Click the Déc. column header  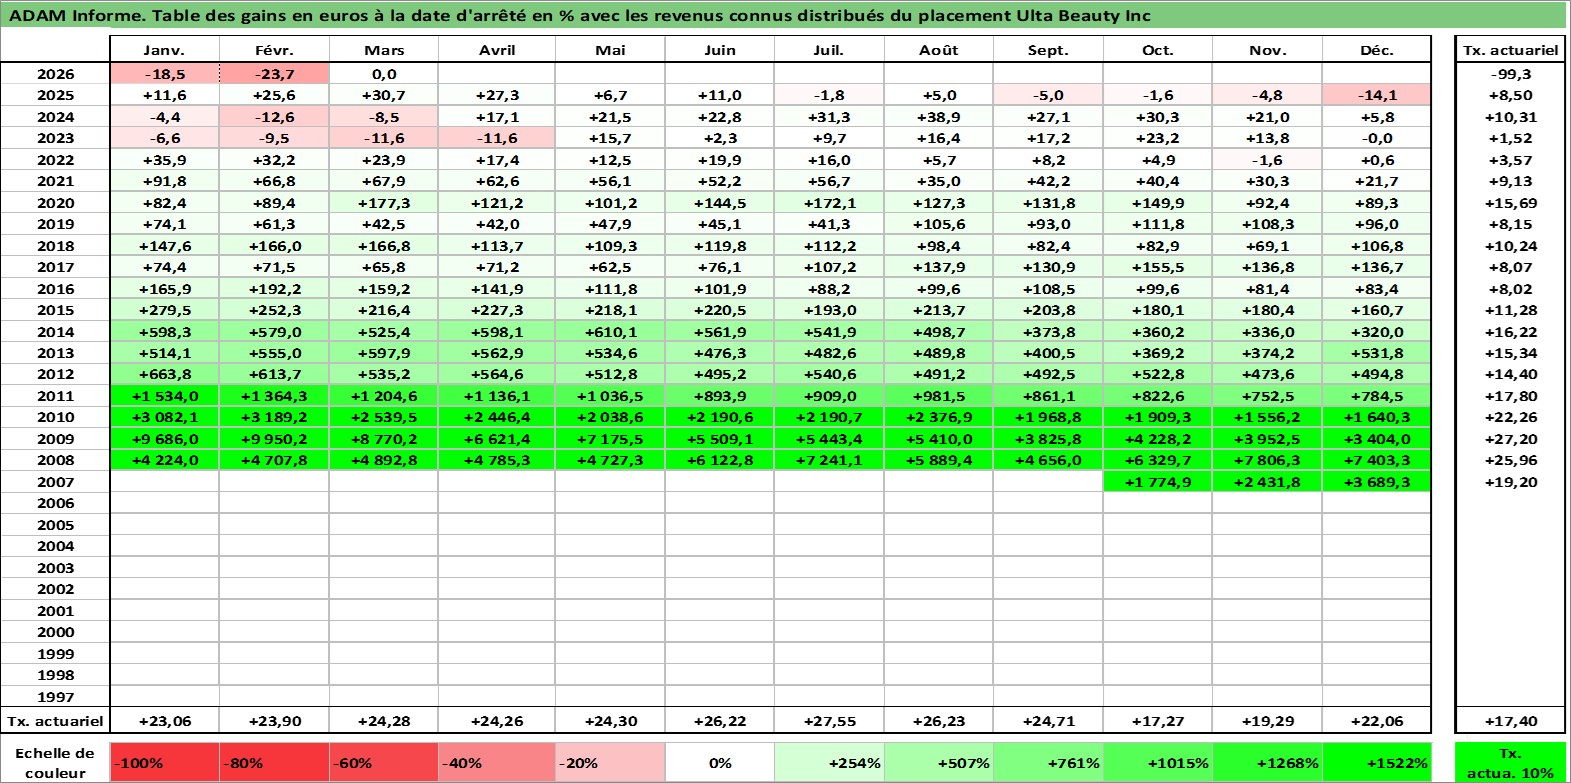click(1376, 50)
